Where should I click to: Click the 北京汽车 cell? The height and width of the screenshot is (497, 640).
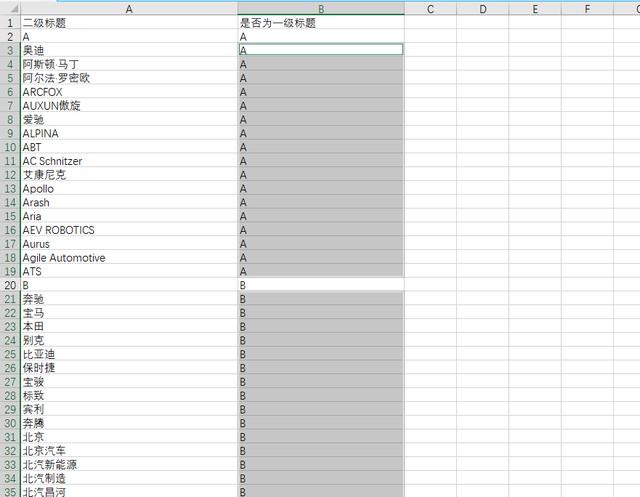coord(129,451)
